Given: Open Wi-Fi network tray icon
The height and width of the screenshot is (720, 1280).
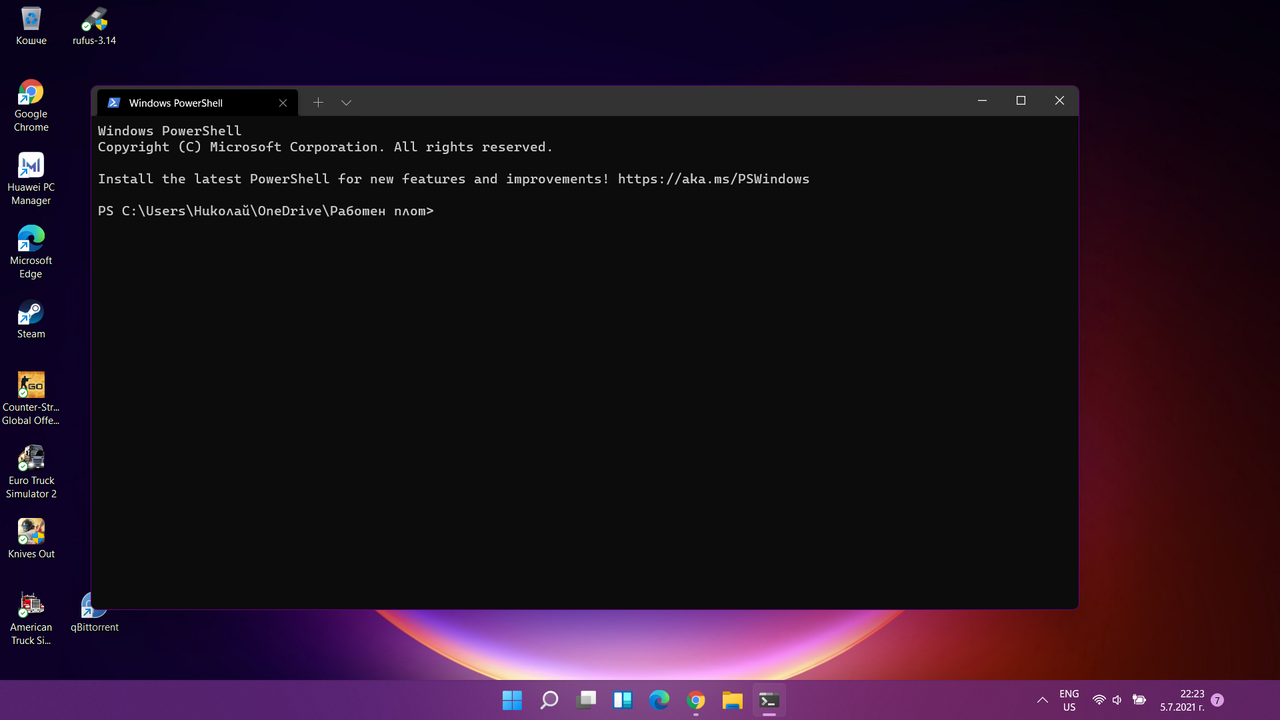Looking at the screenshot, I should pos(1099,700).
